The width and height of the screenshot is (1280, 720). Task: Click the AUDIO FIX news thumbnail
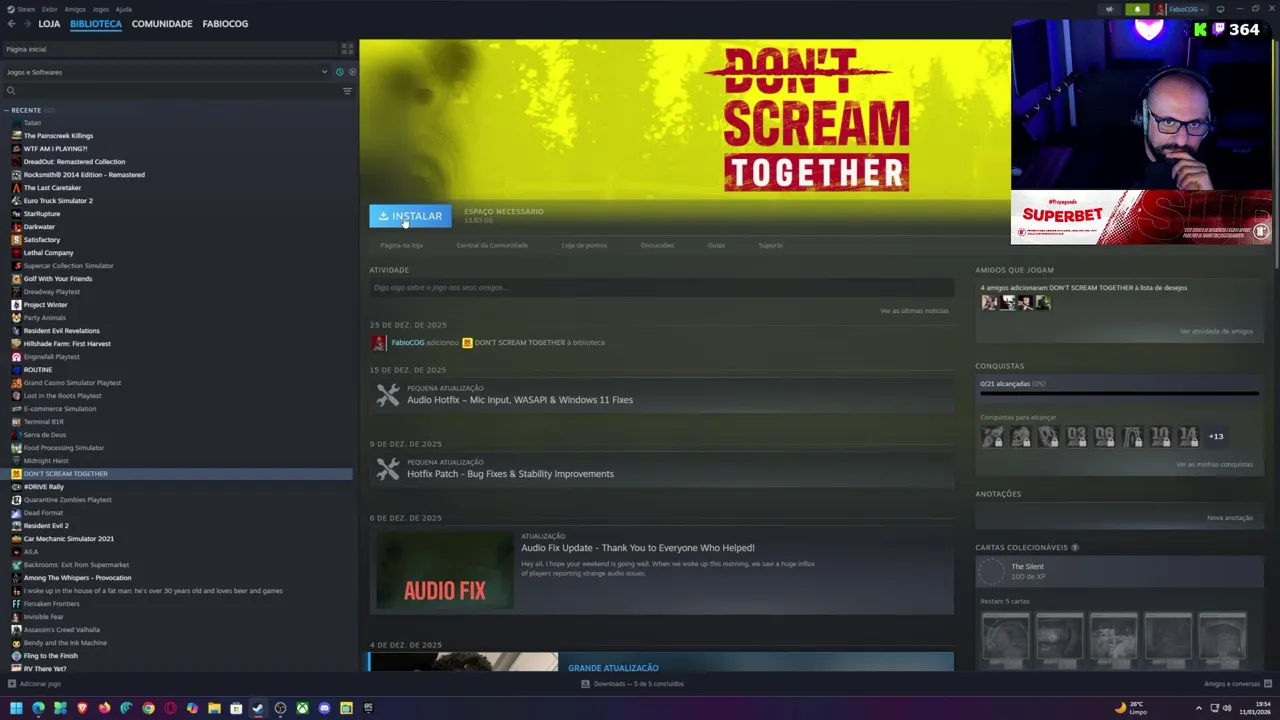pyautogui.click(x=444, y=571)
